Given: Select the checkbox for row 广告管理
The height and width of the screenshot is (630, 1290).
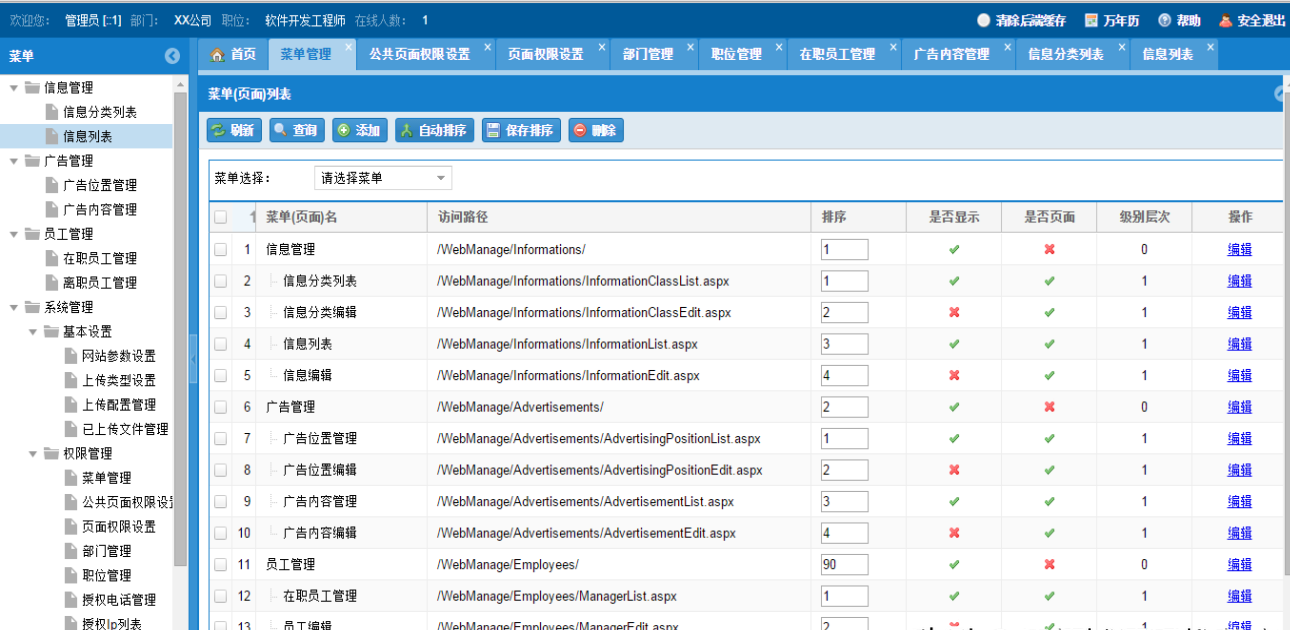Looking at the screenshot, I should pyautogui.click(x=220, y=407).
